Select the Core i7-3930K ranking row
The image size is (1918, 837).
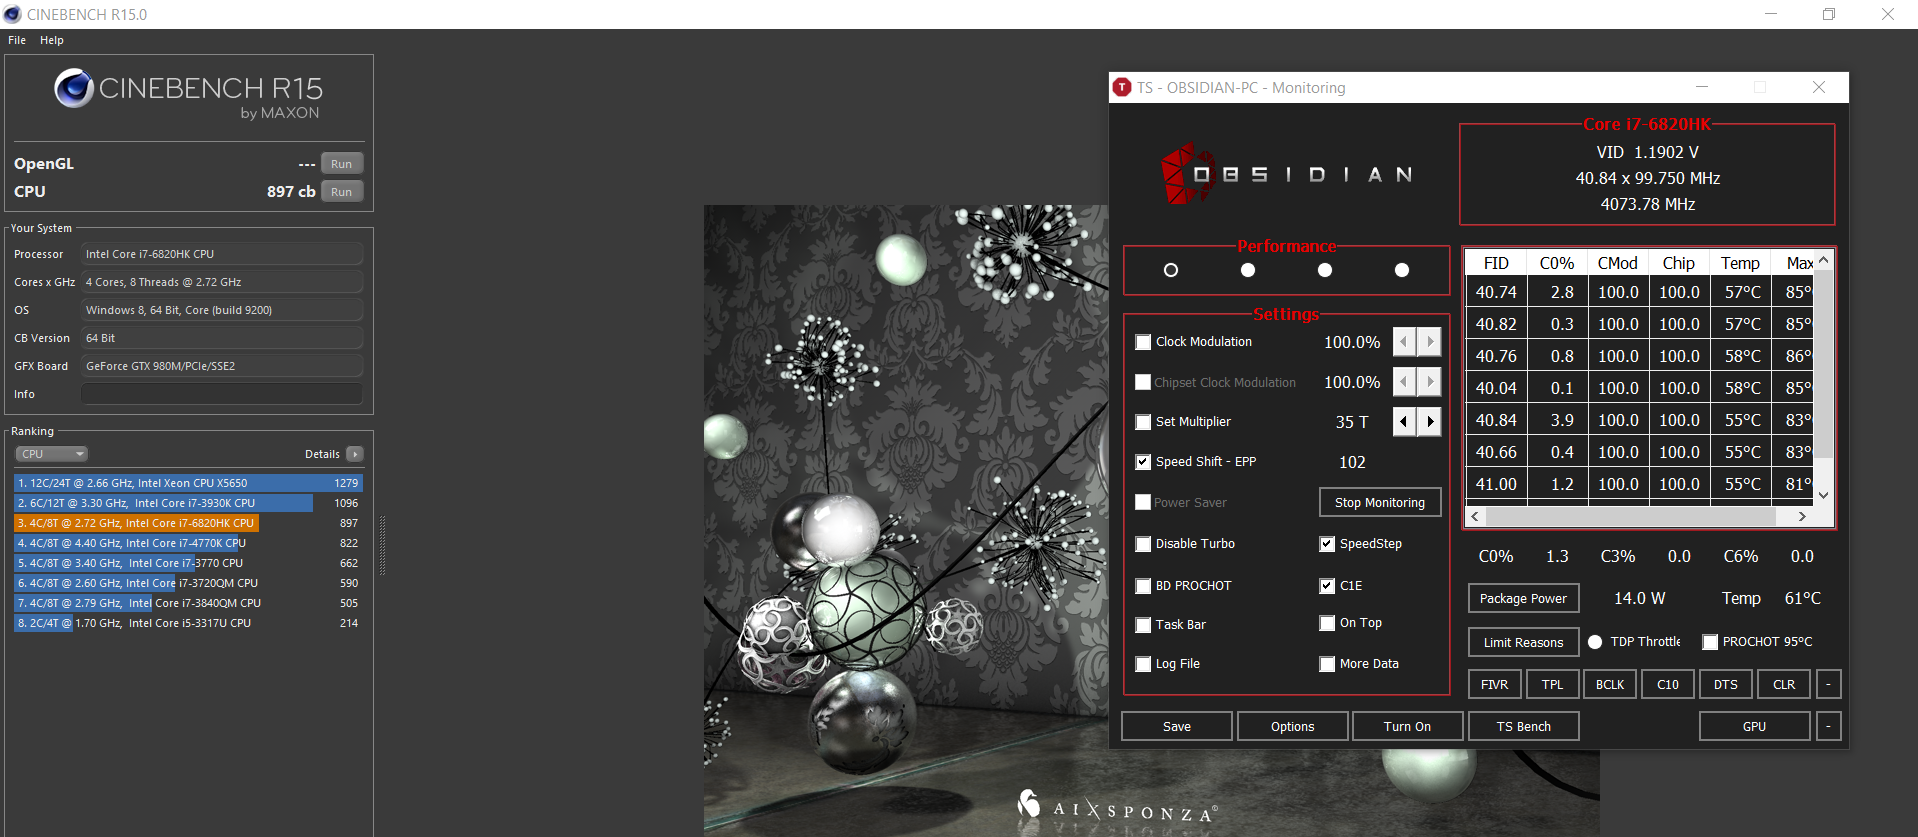coord(188,503)
